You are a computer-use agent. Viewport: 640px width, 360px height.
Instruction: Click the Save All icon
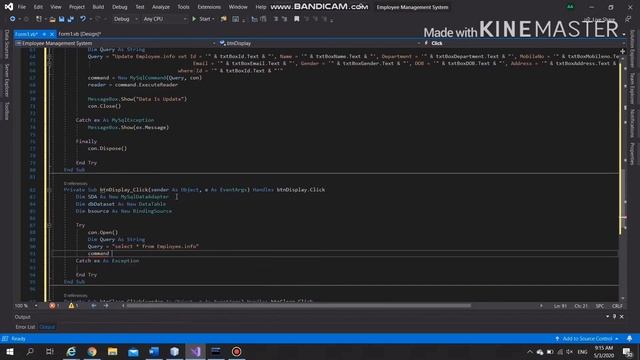[x=71, y=19]
